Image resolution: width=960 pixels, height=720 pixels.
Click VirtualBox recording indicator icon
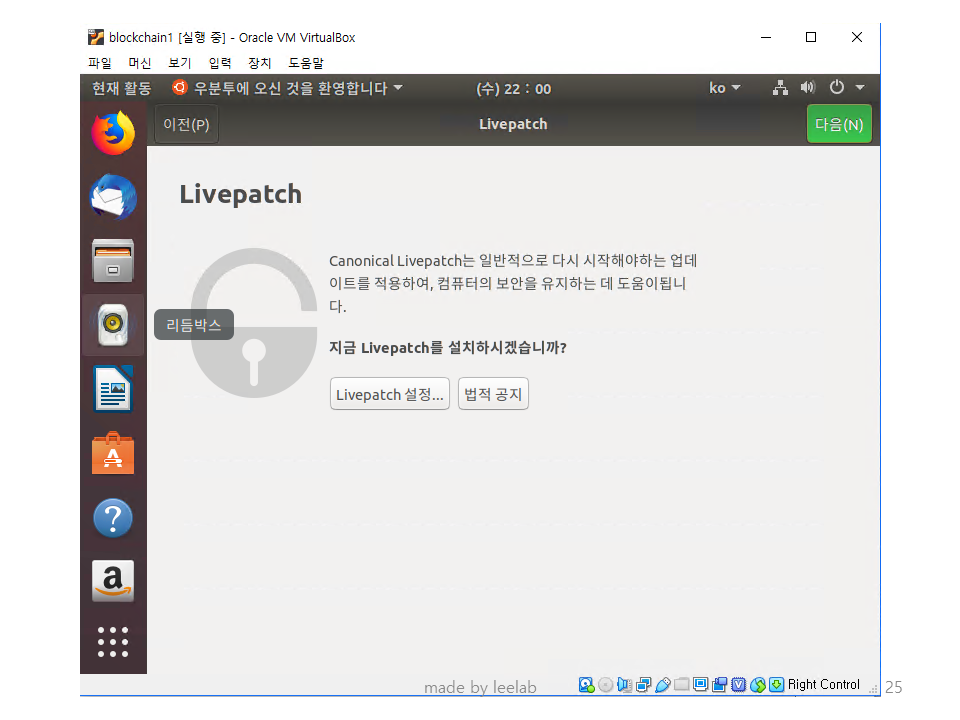click(719, 684)
